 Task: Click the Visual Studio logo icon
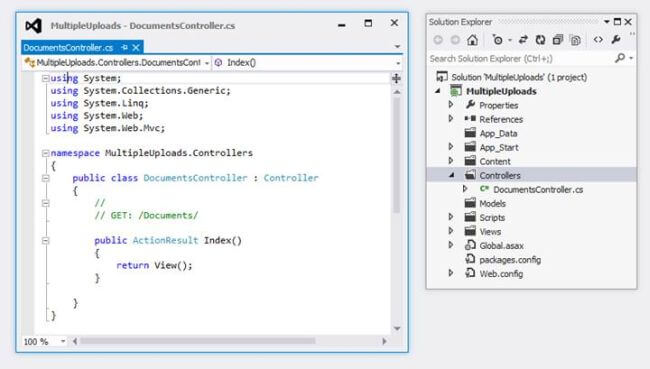(x=34, y=26)
